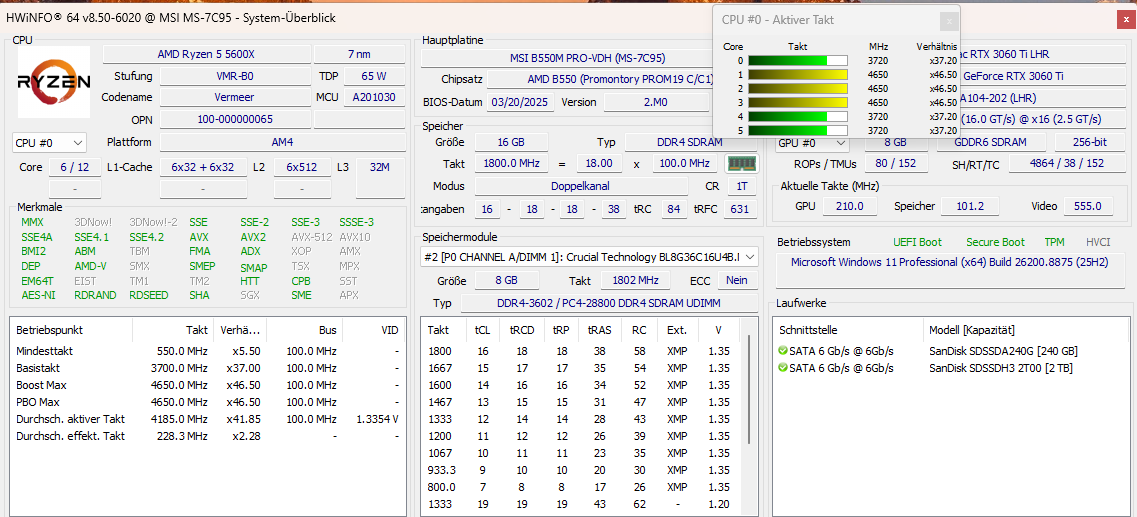Click the HVCI indicator
The height and width of the screenshot is (517, 1137).
click(1099, 242)
